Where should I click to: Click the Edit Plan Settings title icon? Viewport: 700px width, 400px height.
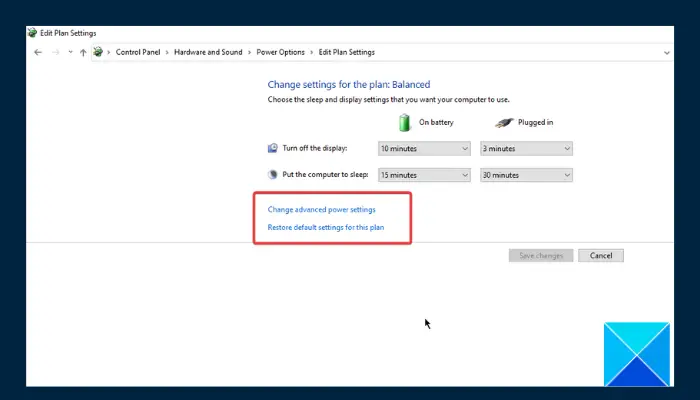32,33
